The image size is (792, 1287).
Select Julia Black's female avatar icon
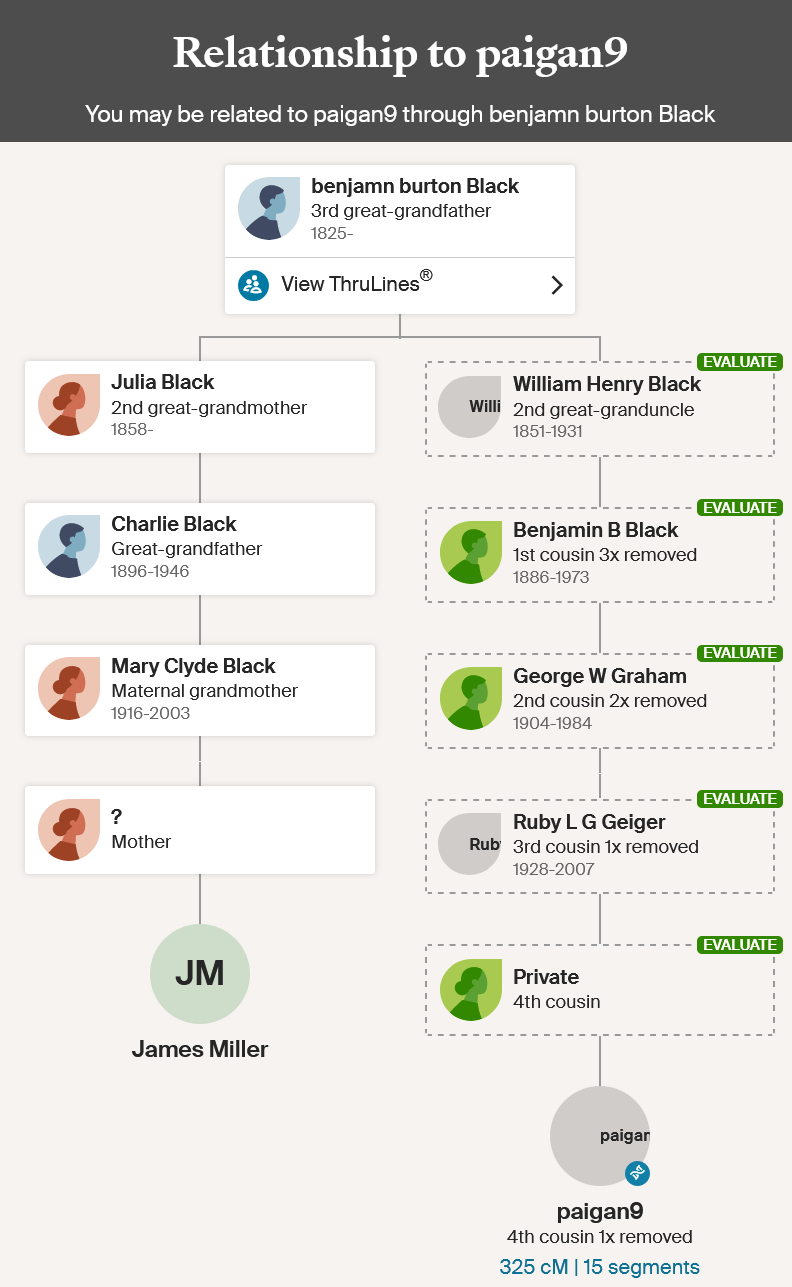pos(69,405)
